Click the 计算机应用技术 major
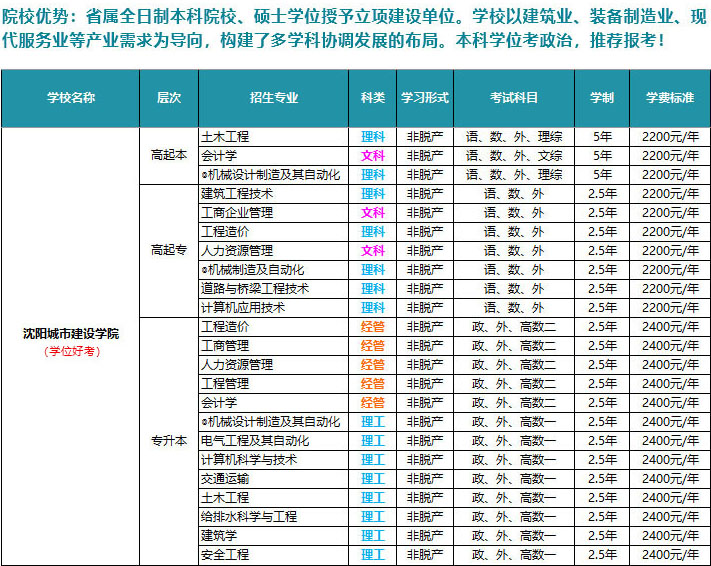The height and width of the screenshot is (566, 711). tap(243, 308)
